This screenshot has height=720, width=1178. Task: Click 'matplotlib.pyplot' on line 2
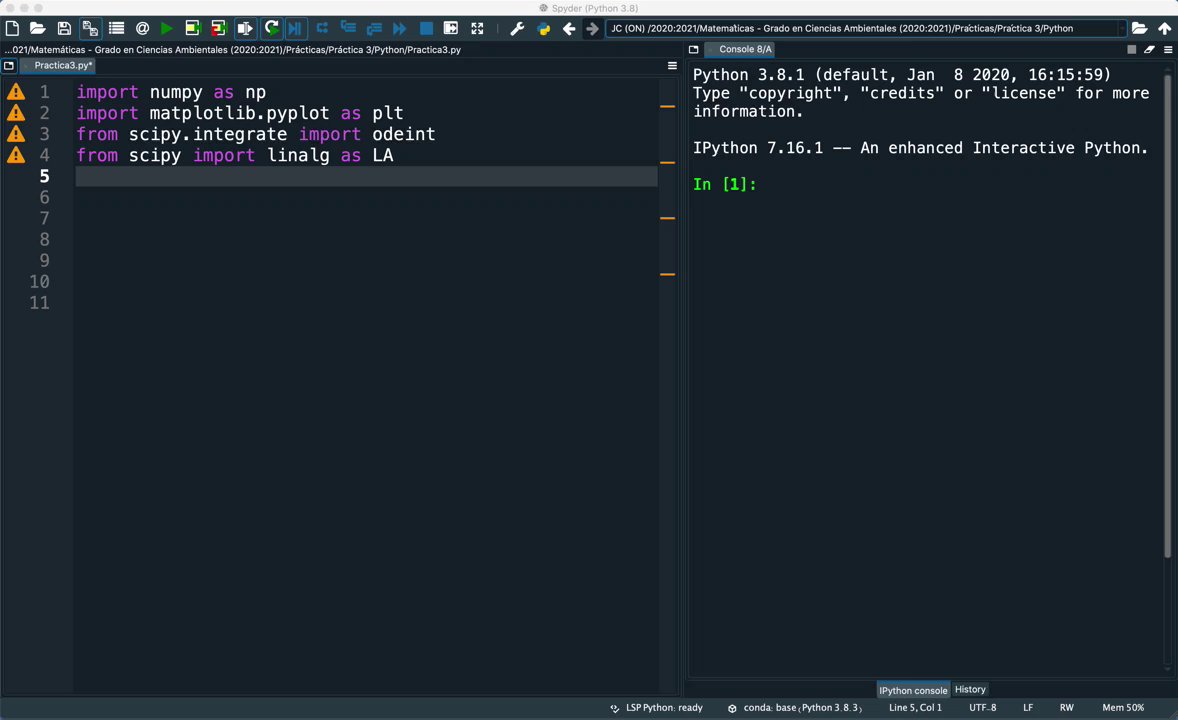coord(240,113)
